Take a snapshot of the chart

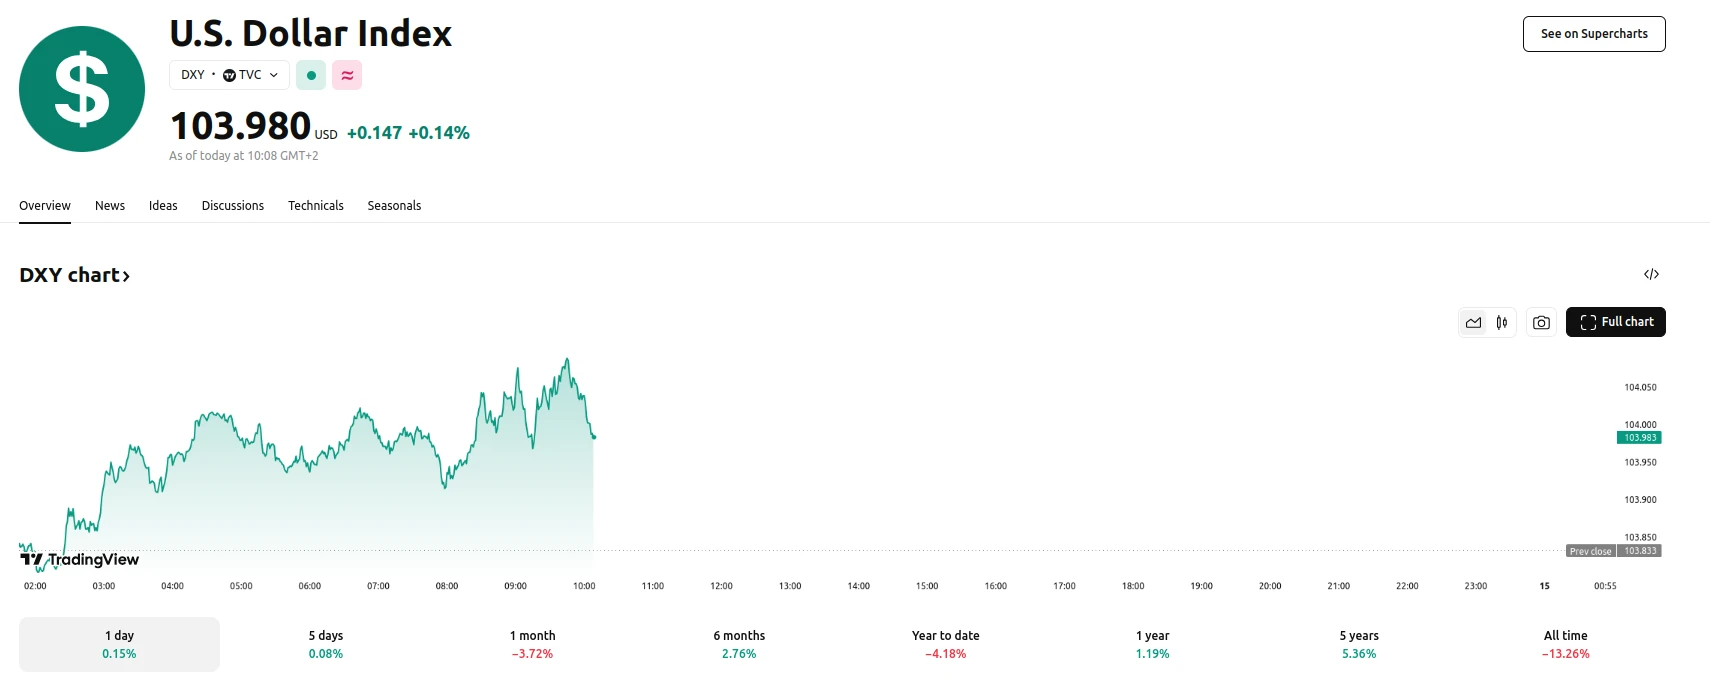pyautogui.click(x=1540, y=322)
